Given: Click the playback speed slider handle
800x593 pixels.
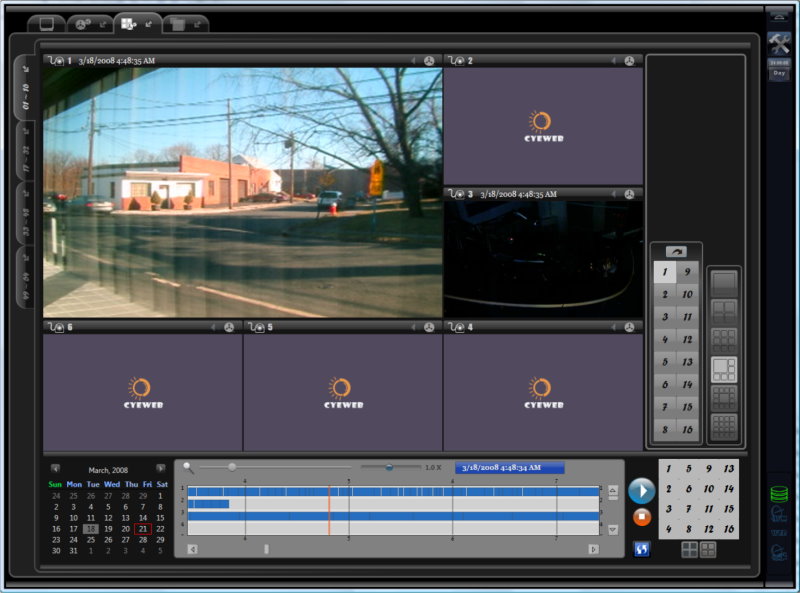Looking at the screenshot, I should coord(389,467).
